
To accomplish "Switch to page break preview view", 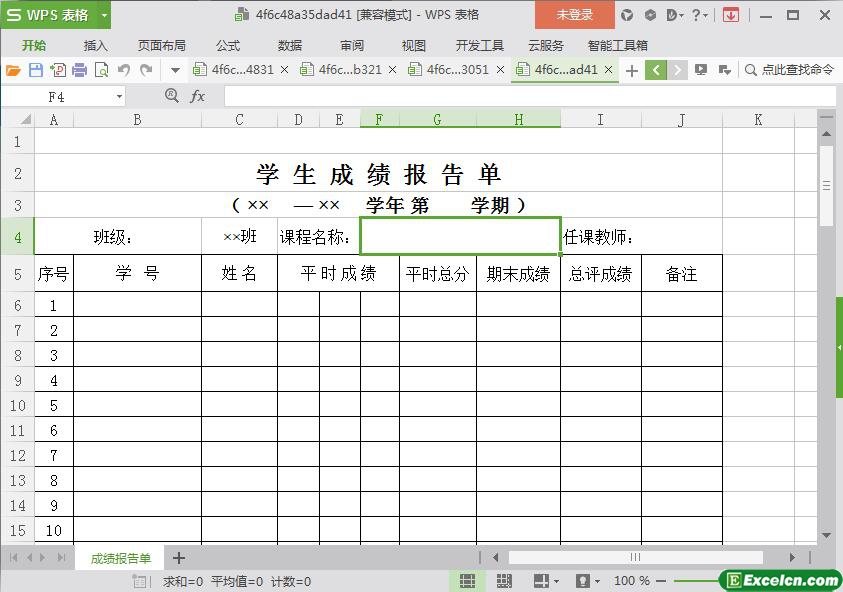I will coord(504,581).
